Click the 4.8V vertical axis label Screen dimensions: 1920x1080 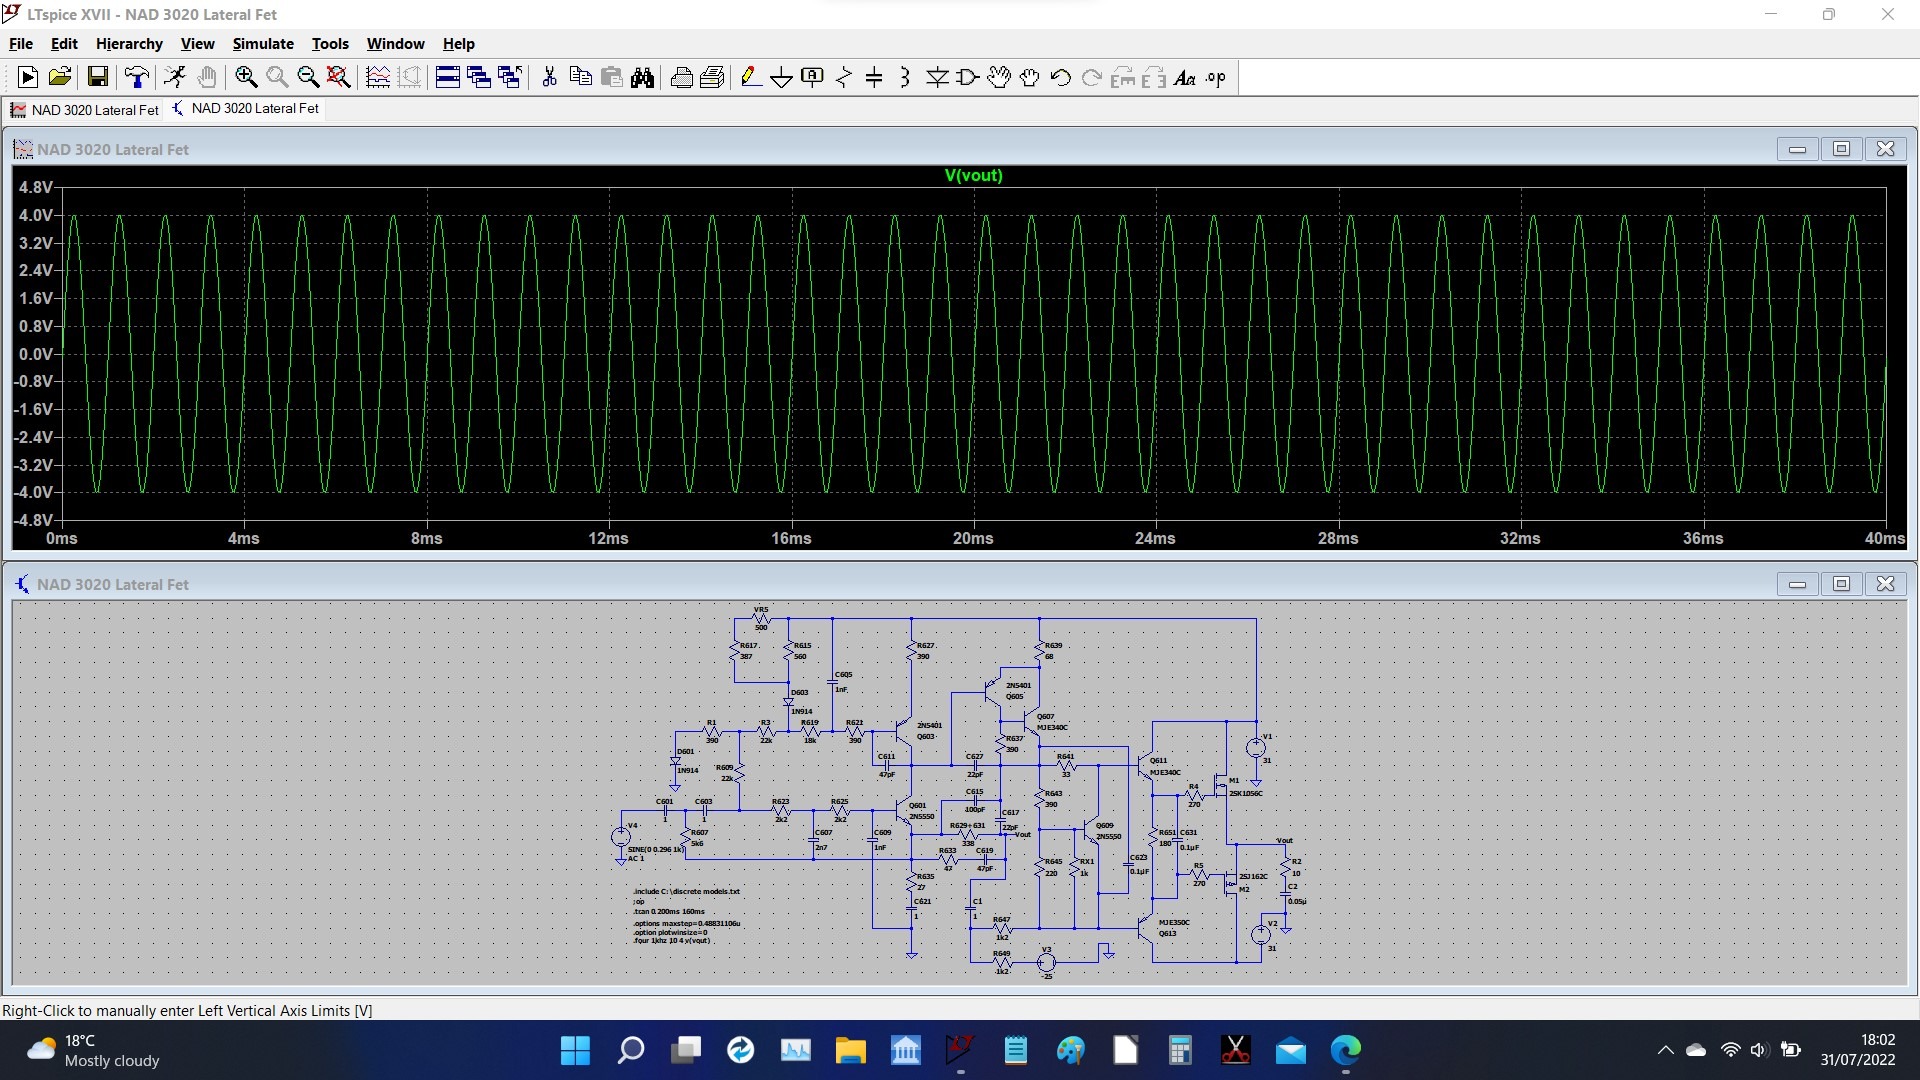point(35,187)
